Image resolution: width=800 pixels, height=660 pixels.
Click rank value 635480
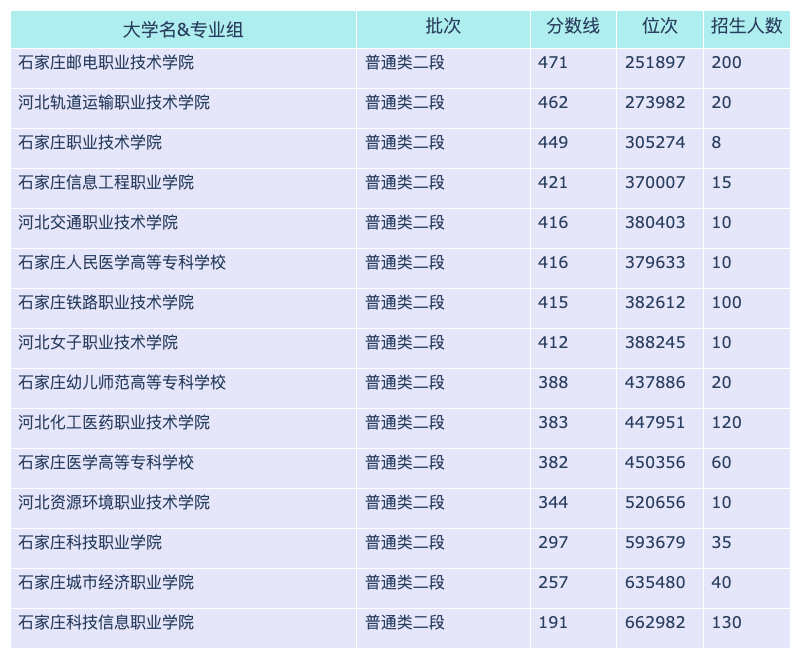pos(655,582)
